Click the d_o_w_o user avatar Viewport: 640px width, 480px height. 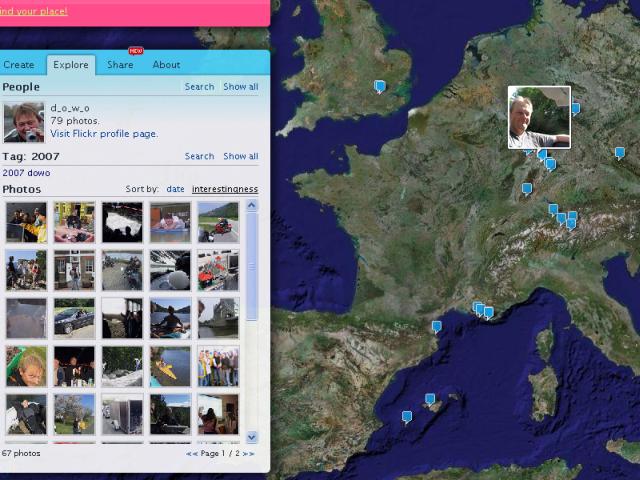point(24,122)
